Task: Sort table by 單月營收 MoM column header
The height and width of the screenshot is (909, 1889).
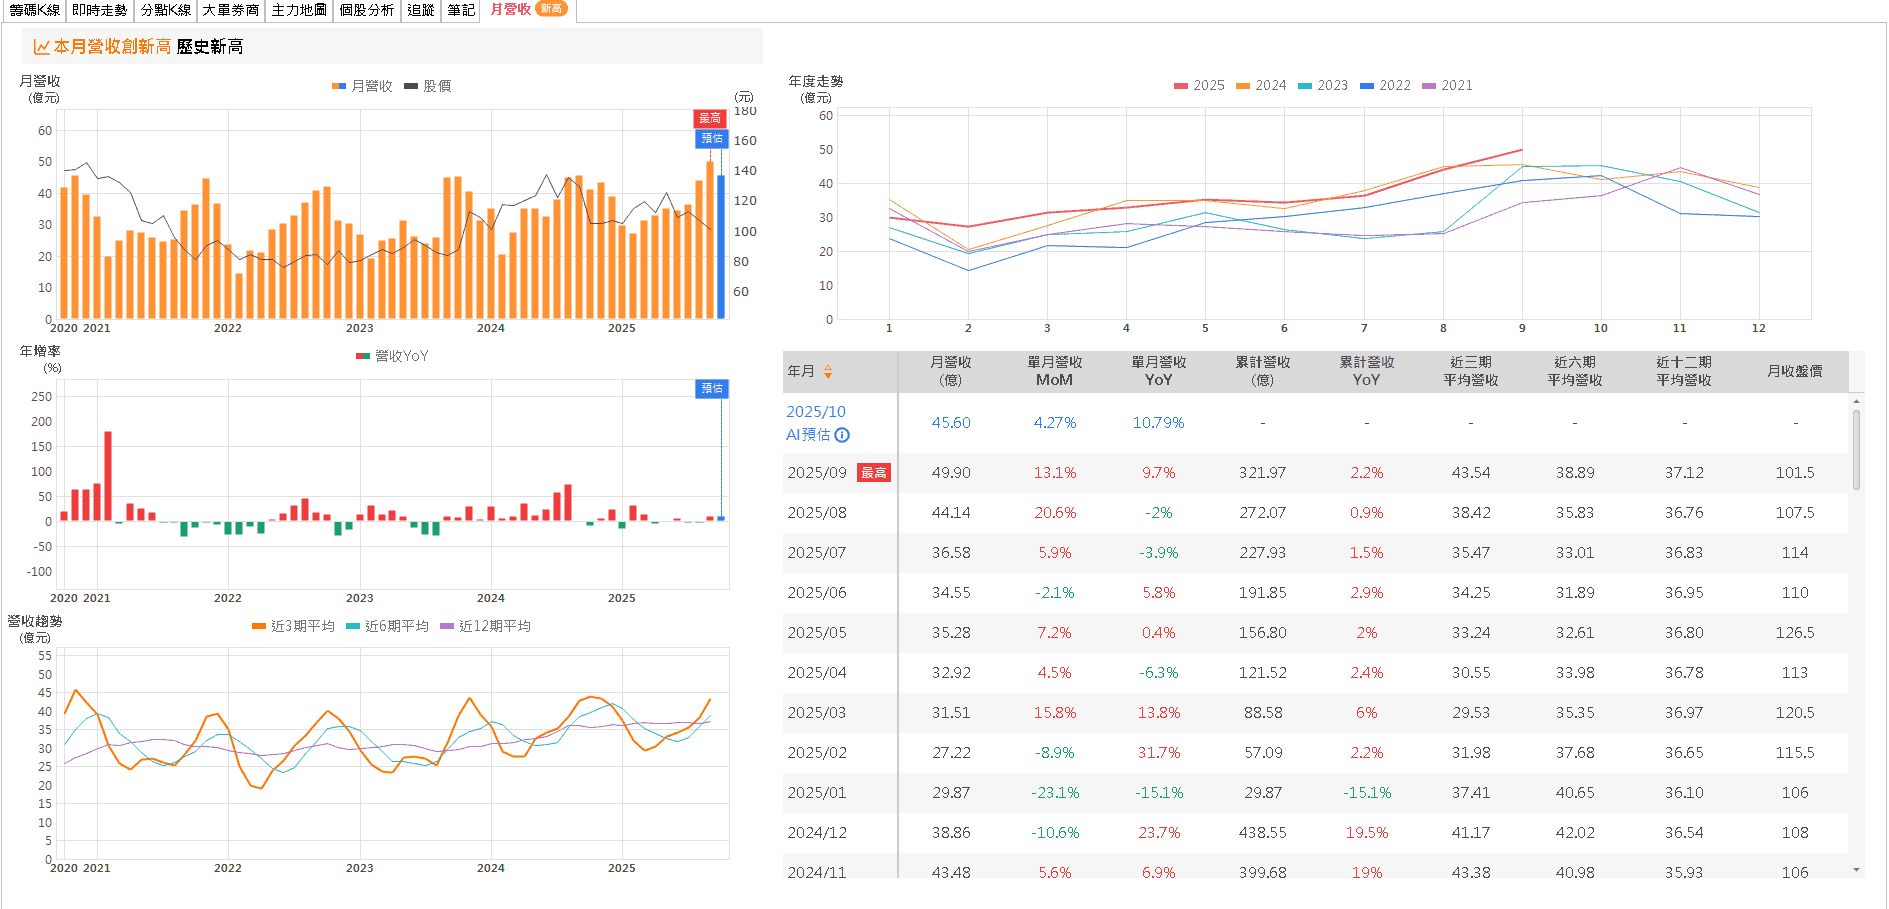Action: [1054, 371]
